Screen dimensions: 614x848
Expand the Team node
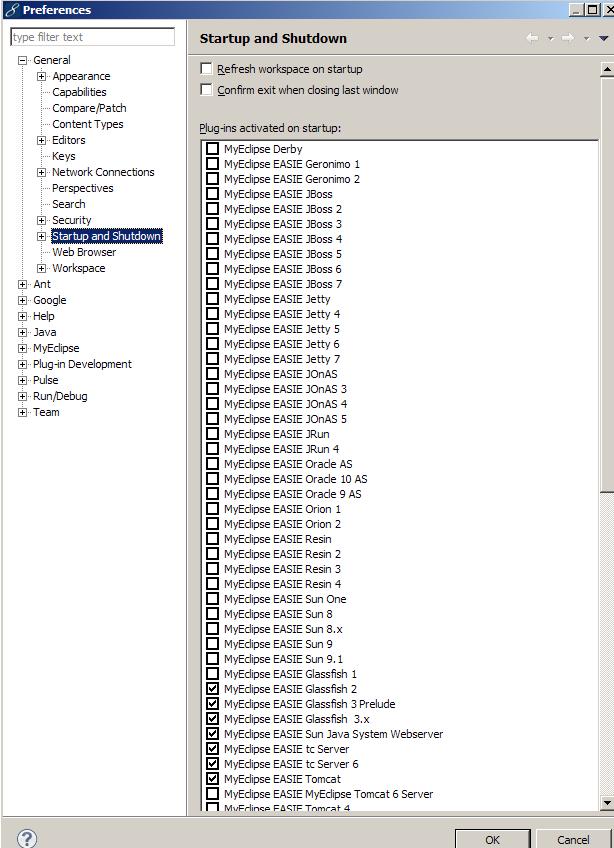pos(22,412)
